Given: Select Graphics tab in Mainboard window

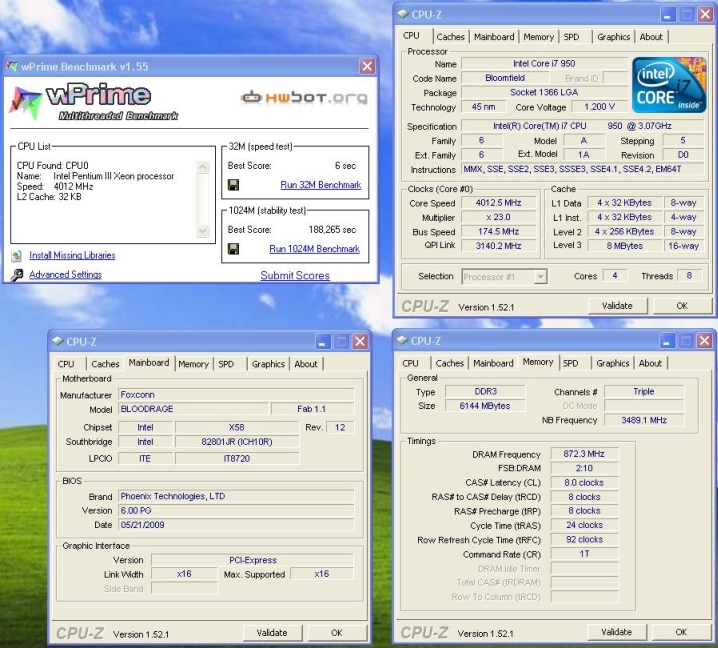Looking at the screenshot, I should pyautogui.click(x=268, y=364).
